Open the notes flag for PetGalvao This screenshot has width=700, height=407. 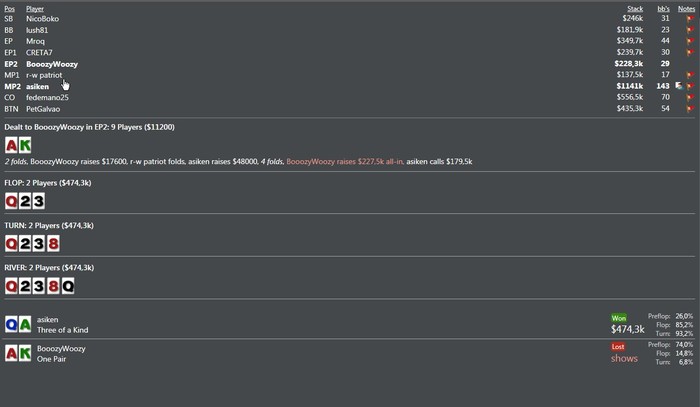[x=690, y=108]
